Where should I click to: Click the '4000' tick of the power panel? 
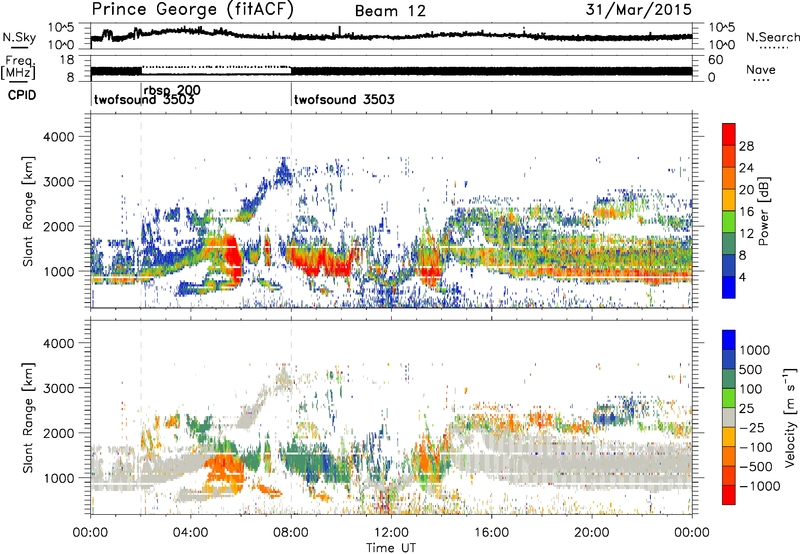pyautogui.click(x=58, y=137)
